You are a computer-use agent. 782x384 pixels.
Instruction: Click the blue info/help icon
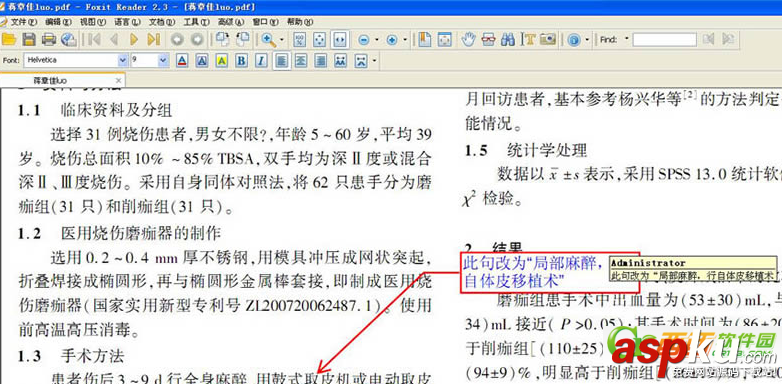tap(574, 40)
